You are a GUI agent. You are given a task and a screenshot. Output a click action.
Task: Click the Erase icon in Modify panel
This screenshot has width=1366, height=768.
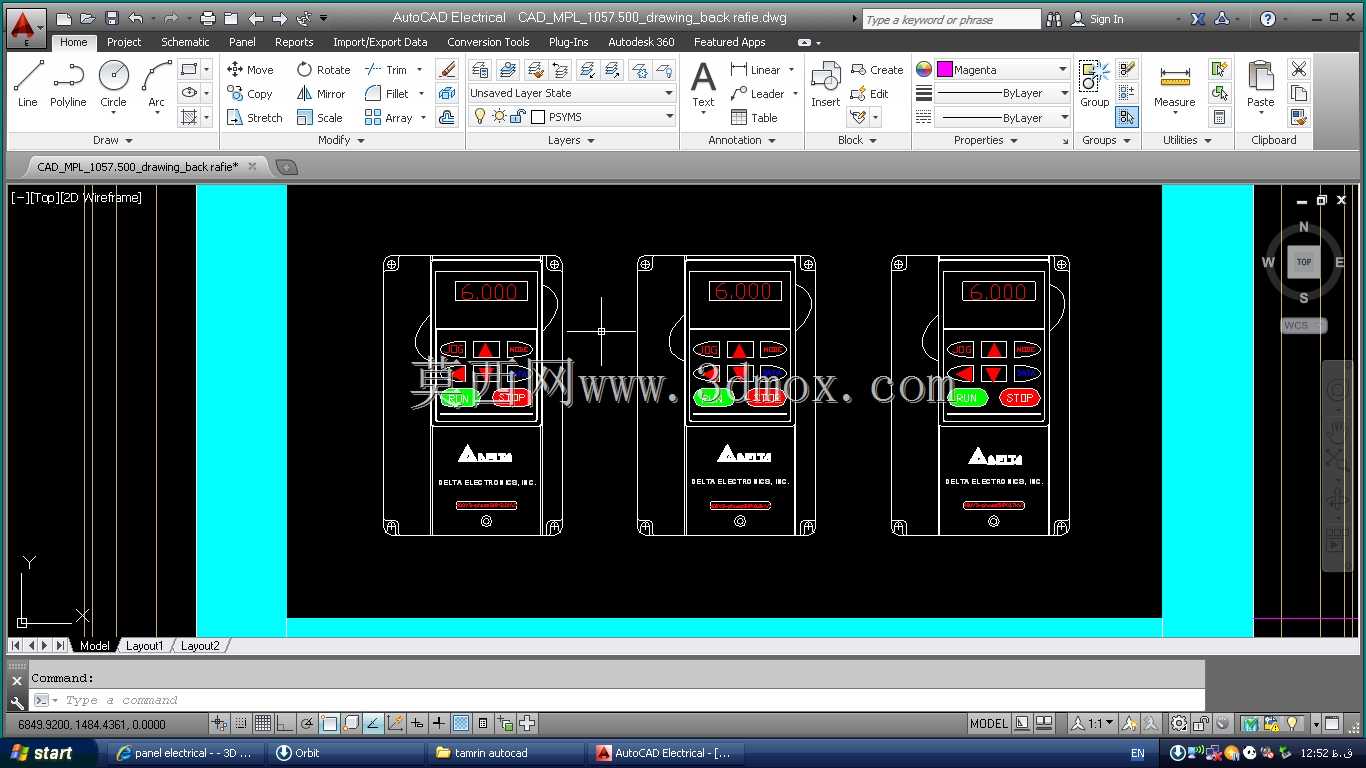(448, 70)
